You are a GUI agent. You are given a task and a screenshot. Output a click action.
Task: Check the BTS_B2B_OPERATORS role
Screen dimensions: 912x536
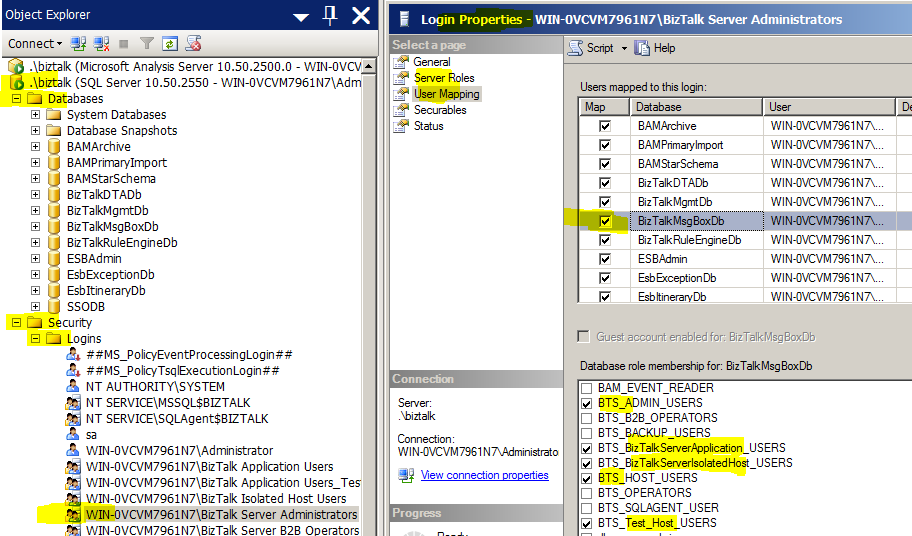pos(586,419)
